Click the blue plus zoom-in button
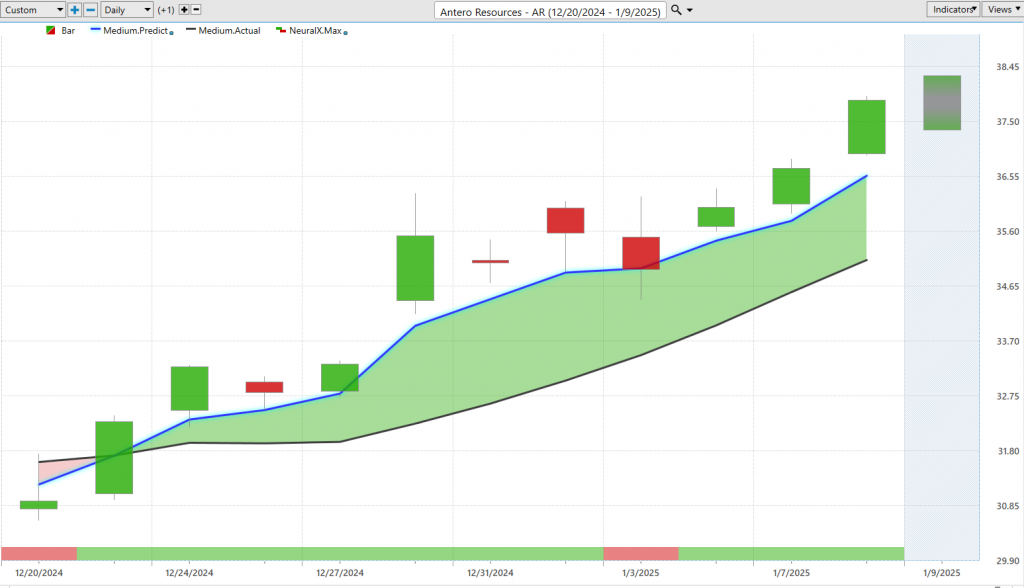The height and width of the screenshot is (588, 1024). (74, 10)
